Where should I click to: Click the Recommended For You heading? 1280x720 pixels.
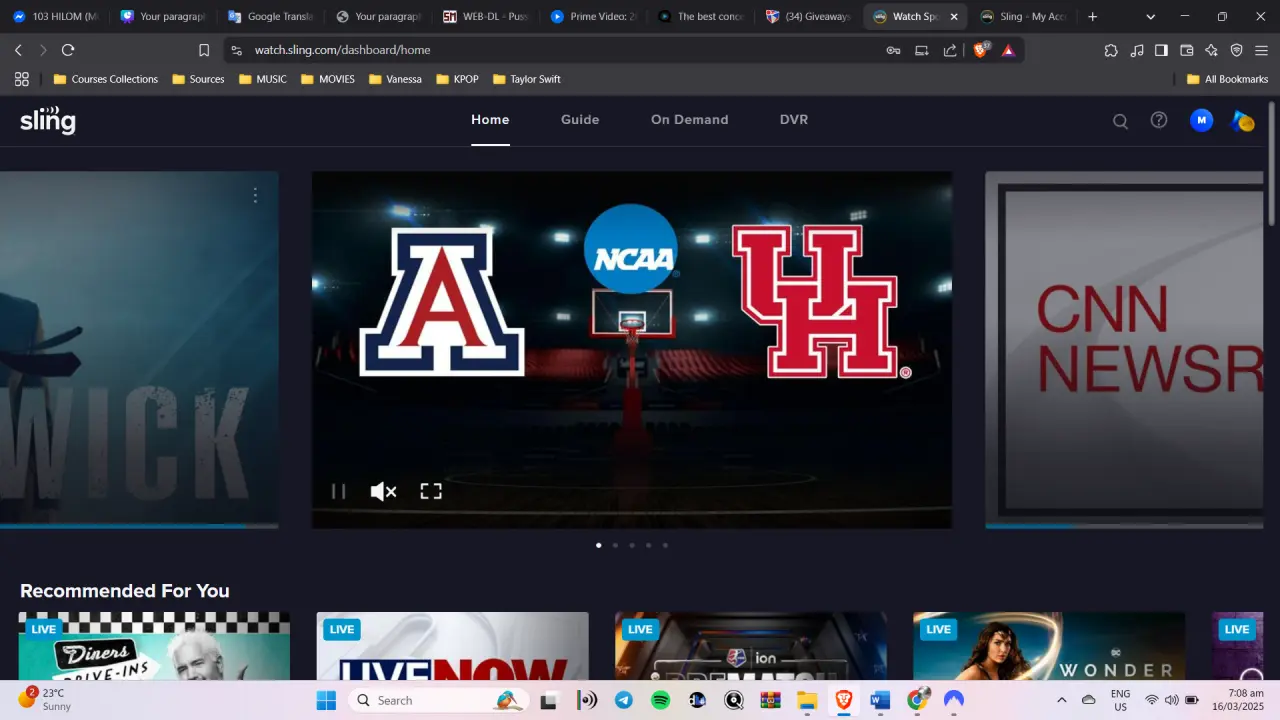pyautogui.click(x=125, y=591)
